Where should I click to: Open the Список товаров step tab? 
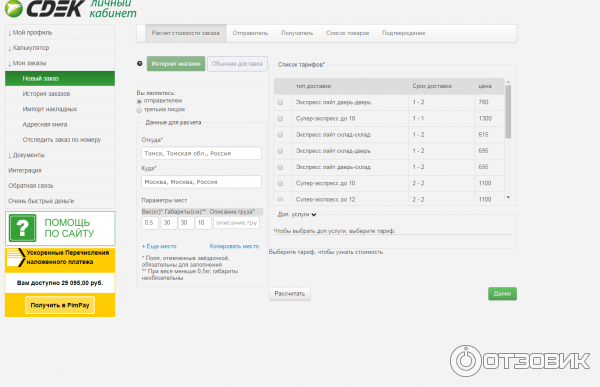pos(347,33)
